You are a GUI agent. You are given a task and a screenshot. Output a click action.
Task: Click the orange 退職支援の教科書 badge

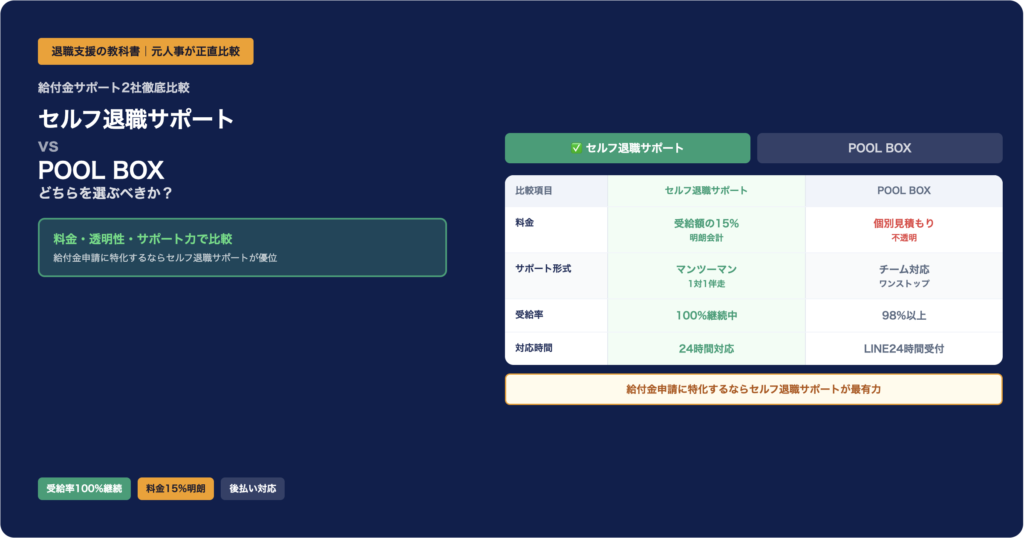pos(145,51)
